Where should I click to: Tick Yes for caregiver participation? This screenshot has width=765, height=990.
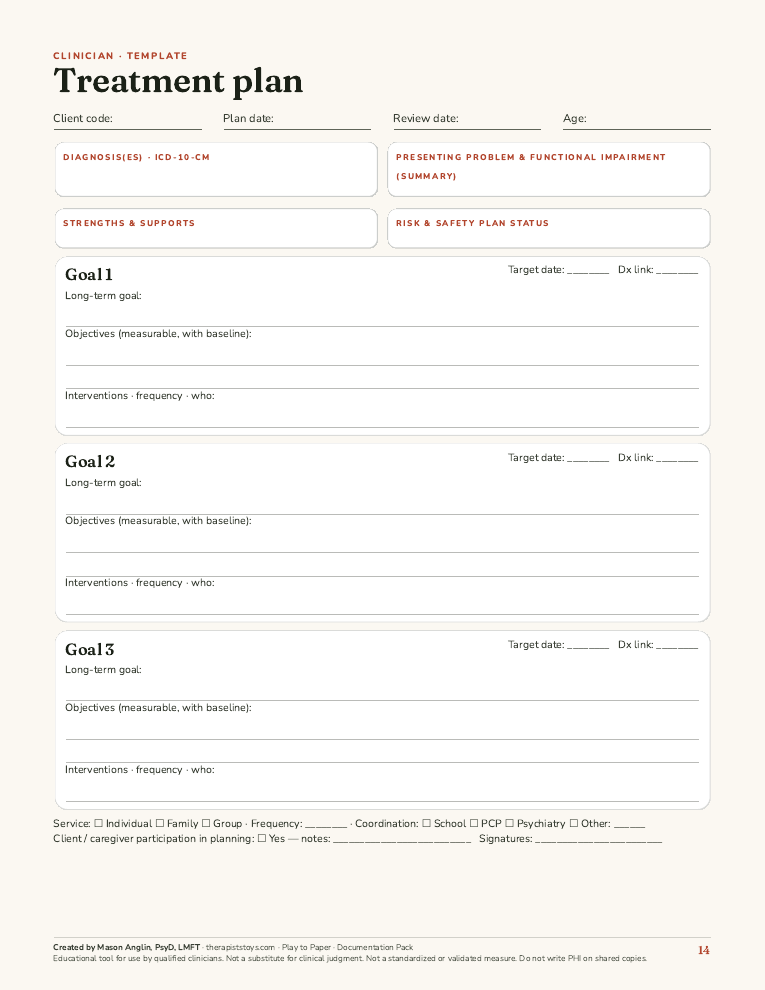coord(262,838)
